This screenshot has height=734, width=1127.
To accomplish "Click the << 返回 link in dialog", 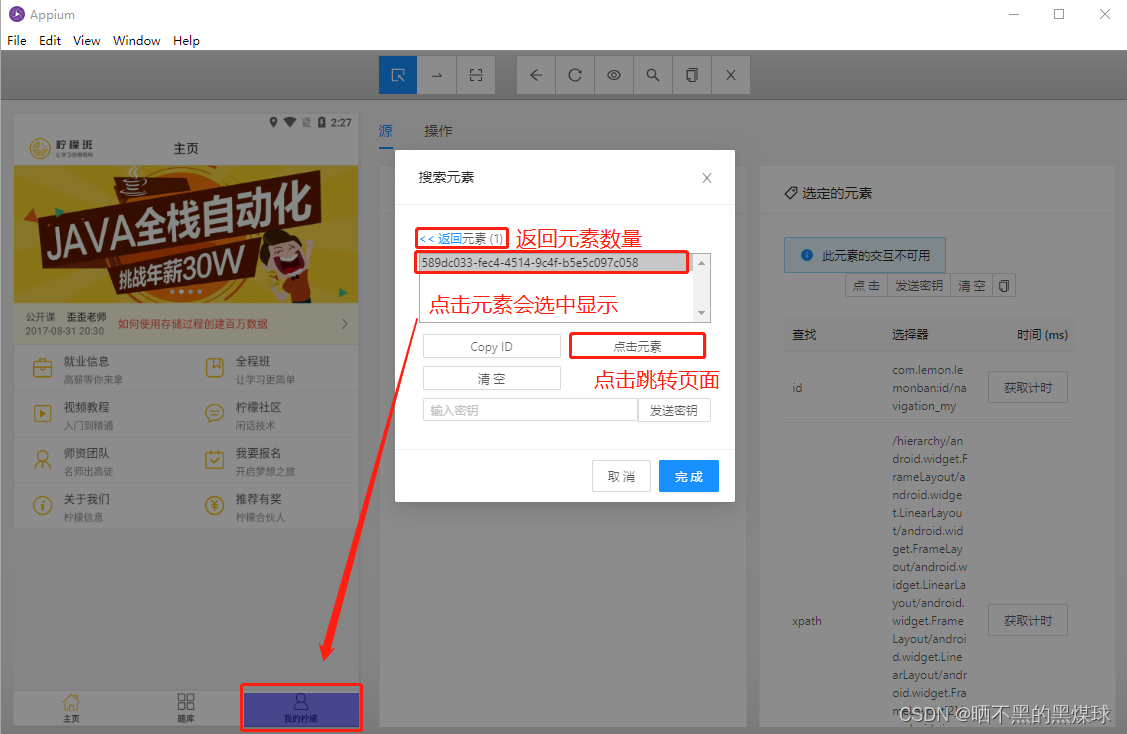I will coord(441,238).
